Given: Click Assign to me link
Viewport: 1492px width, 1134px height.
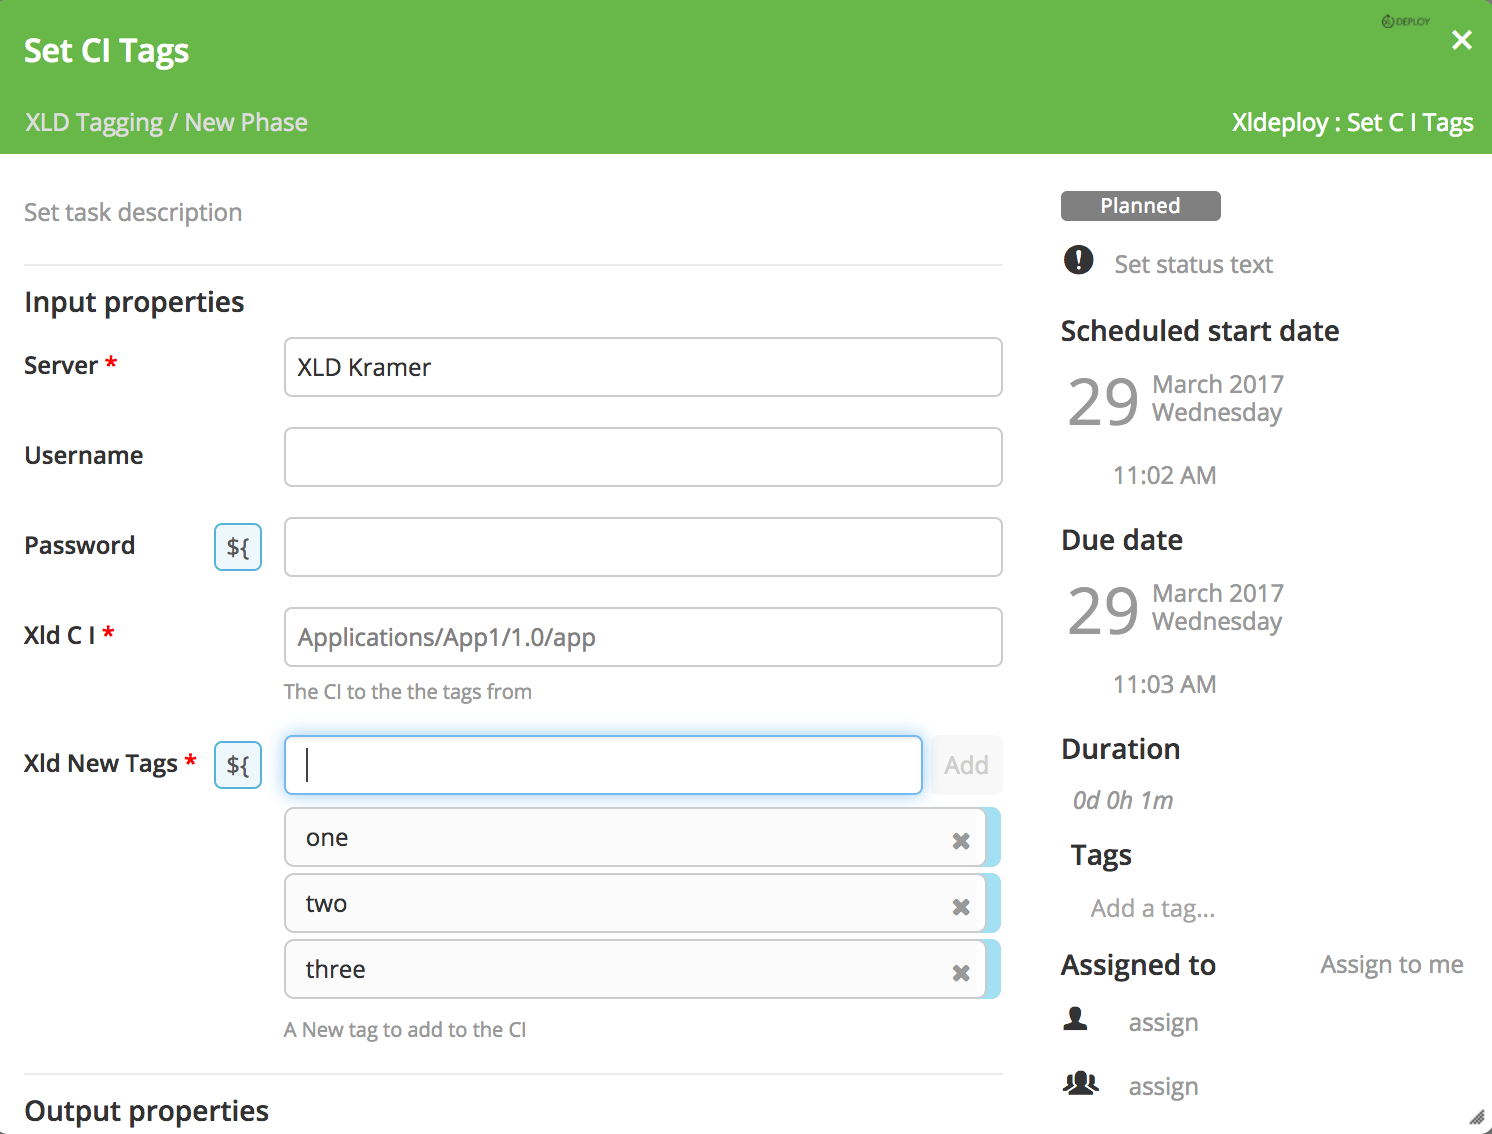Looking at the screenshot, I should (1391, 964).
